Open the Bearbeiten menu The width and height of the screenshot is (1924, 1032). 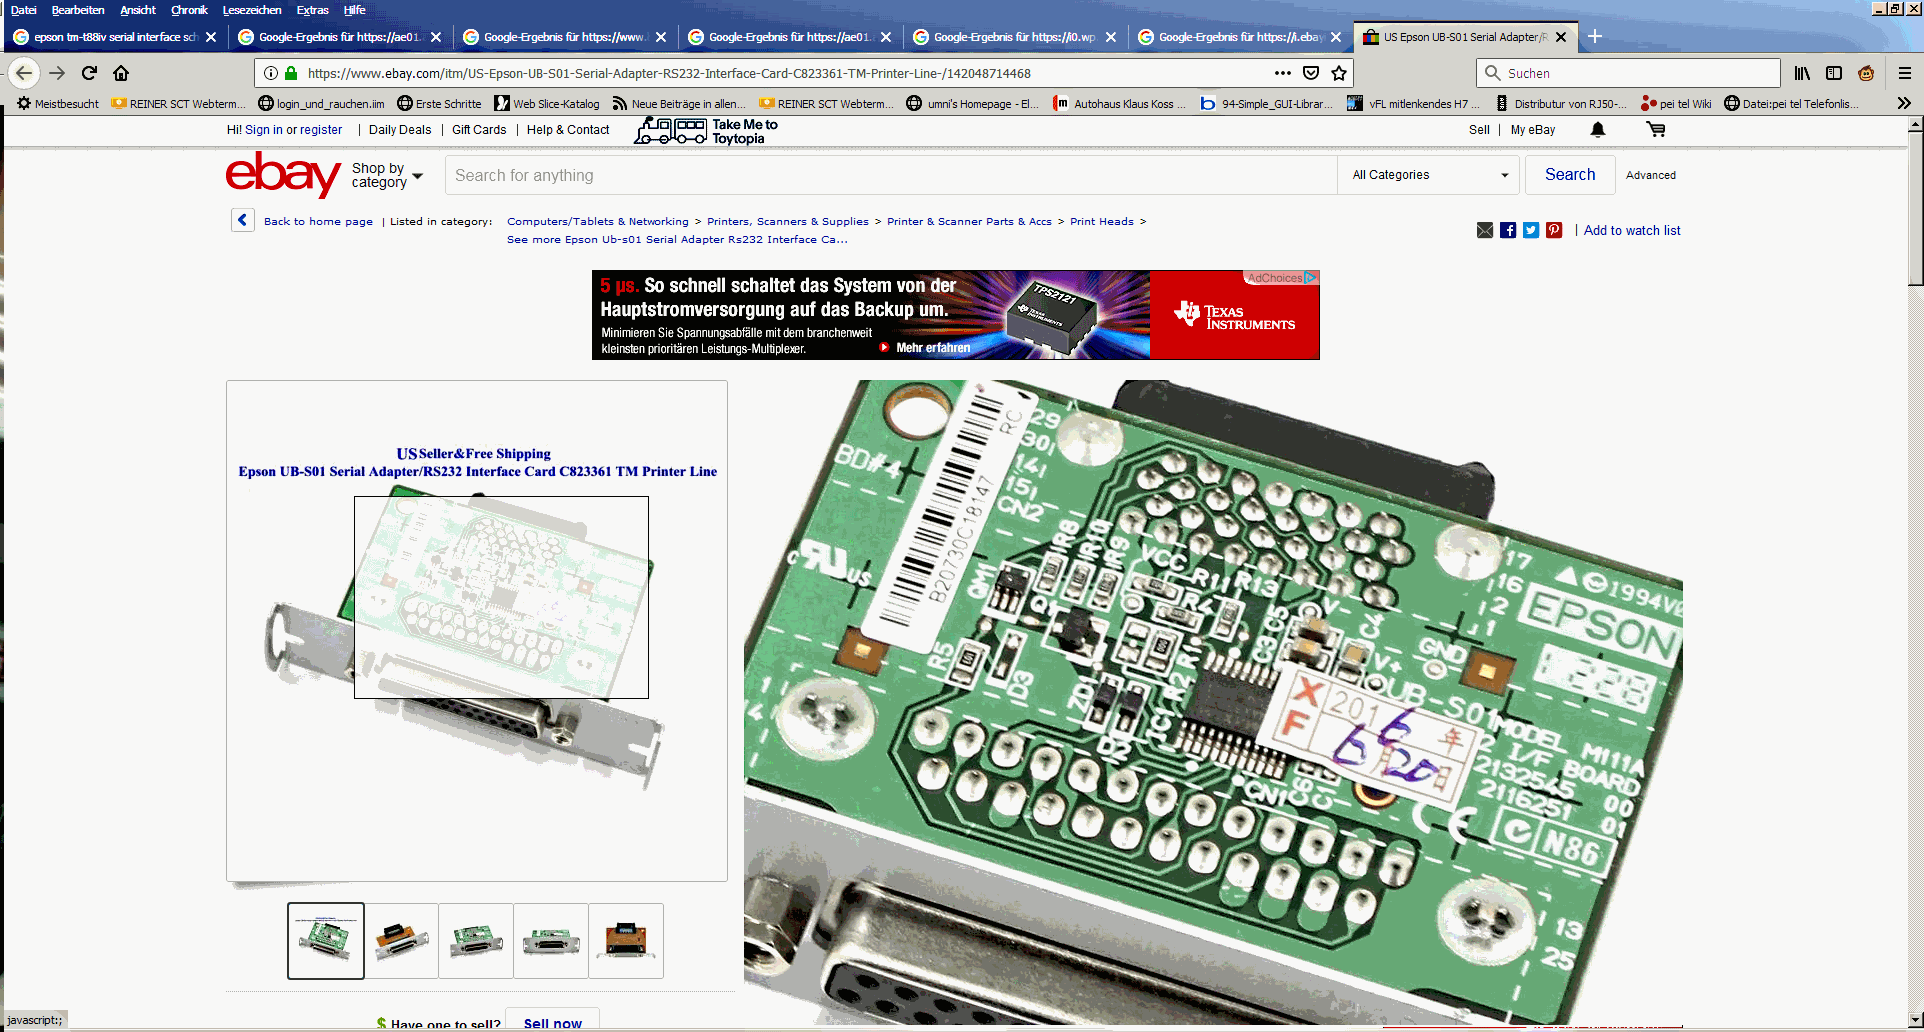[x=78, y=10]
